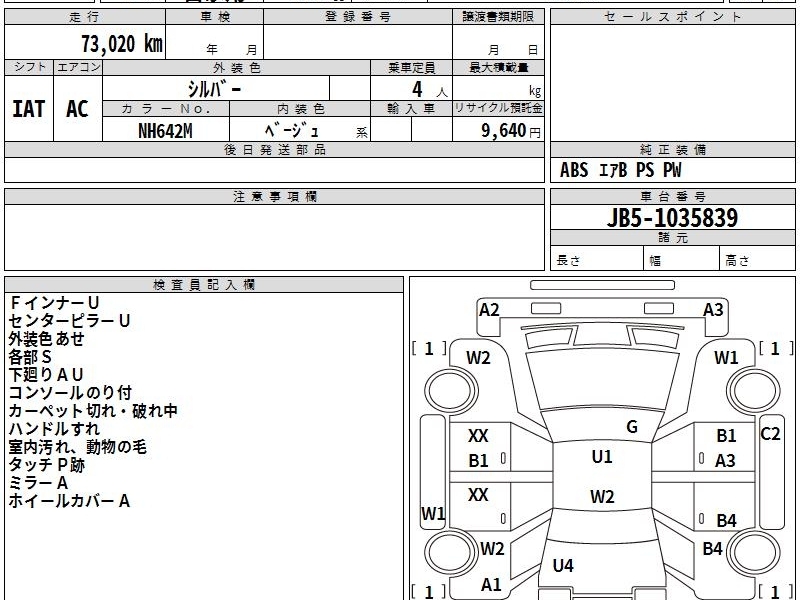This screenshot has height=600, width=800.
Task: Click the カラーNo. label
Action: click(166, 109)
